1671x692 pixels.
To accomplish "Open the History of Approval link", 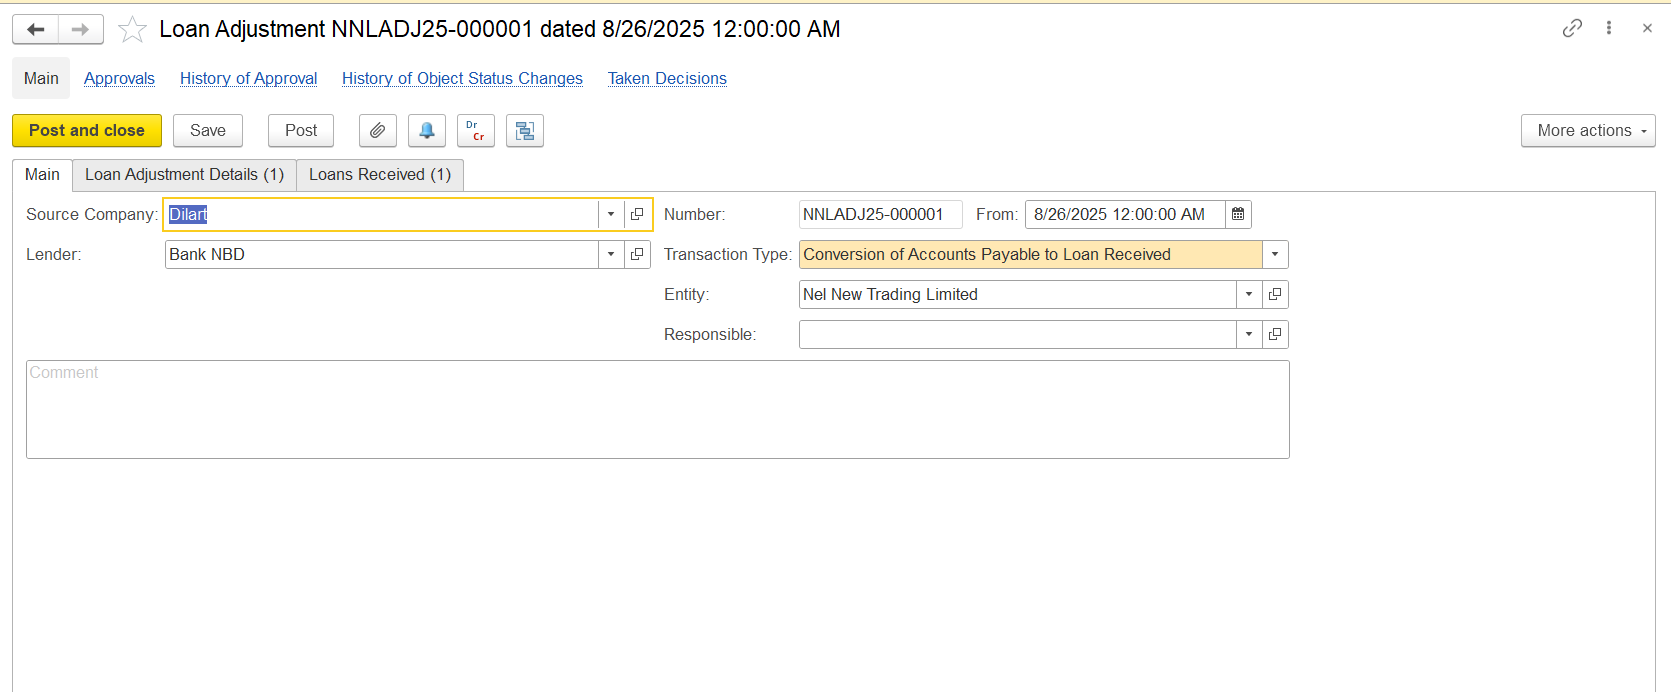I will (x=248, y=78).
